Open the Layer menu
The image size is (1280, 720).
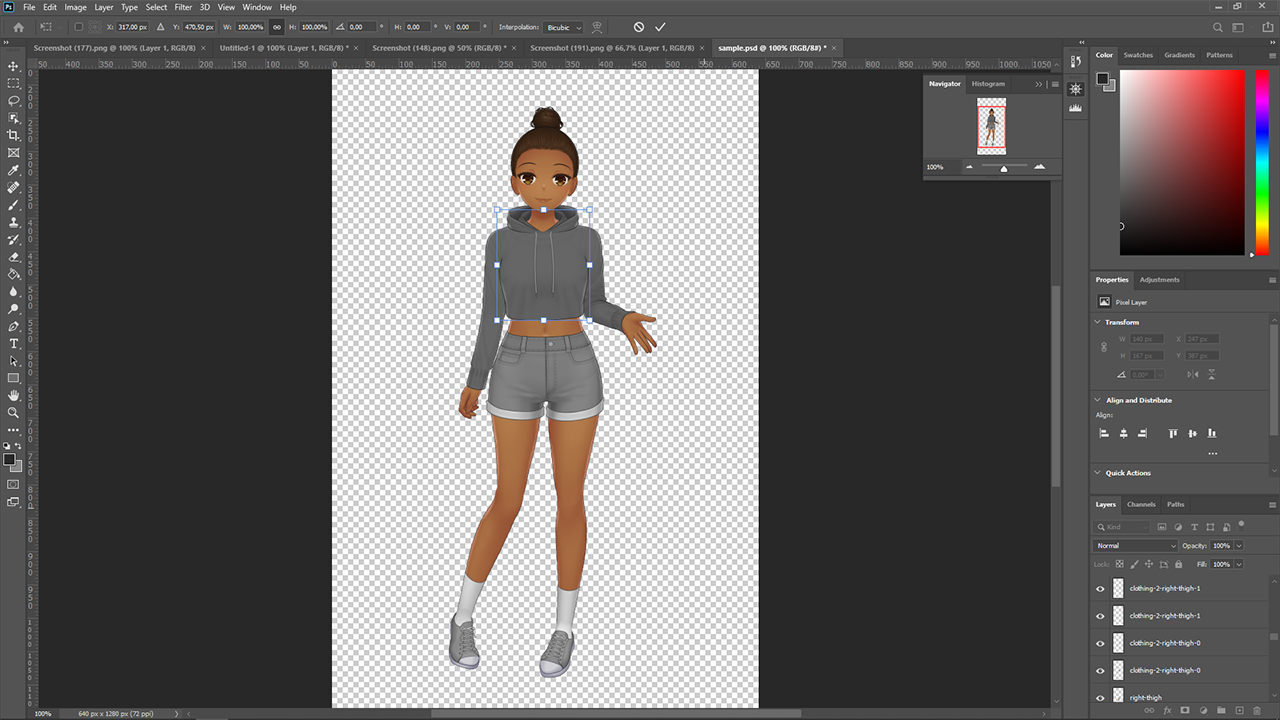104,7
